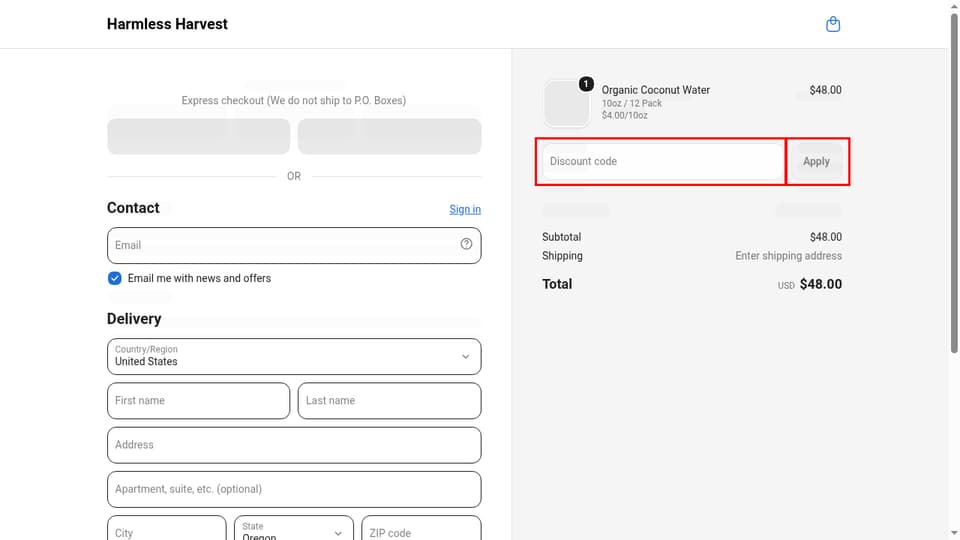
Task: Click the first express checkout button placeholder
Action: 198,136
